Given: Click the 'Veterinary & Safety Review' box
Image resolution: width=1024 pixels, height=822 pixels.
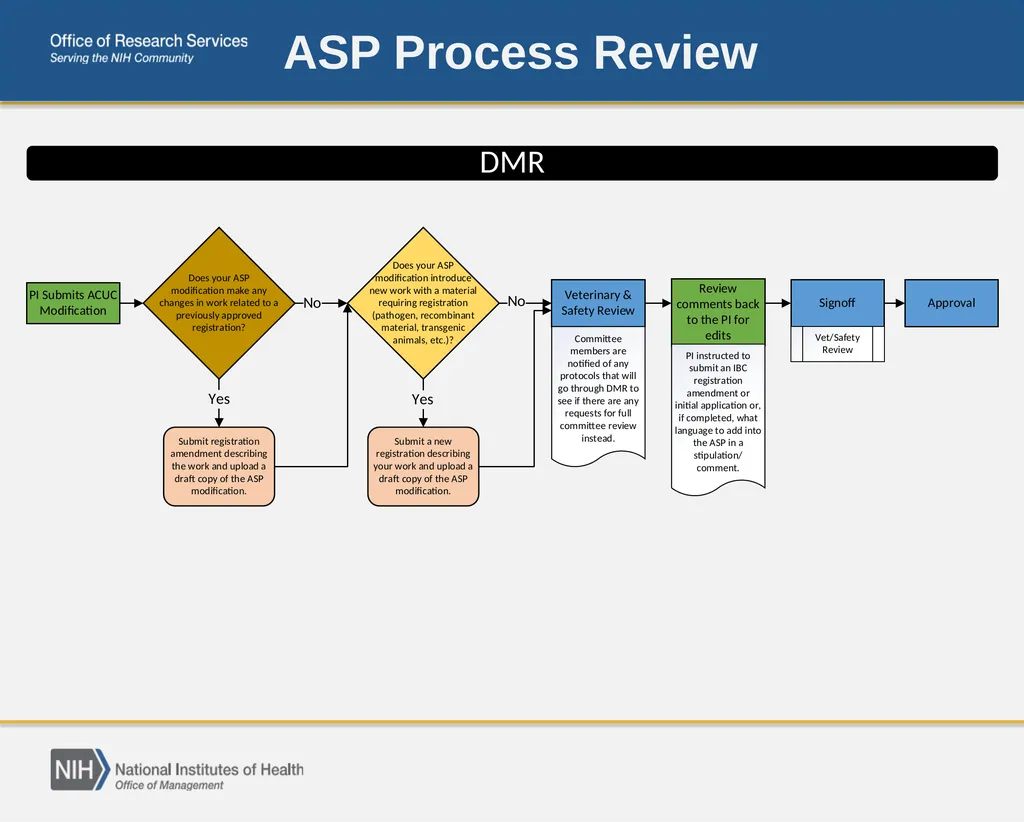Looking at the screenshot, I should pos(598,303).
